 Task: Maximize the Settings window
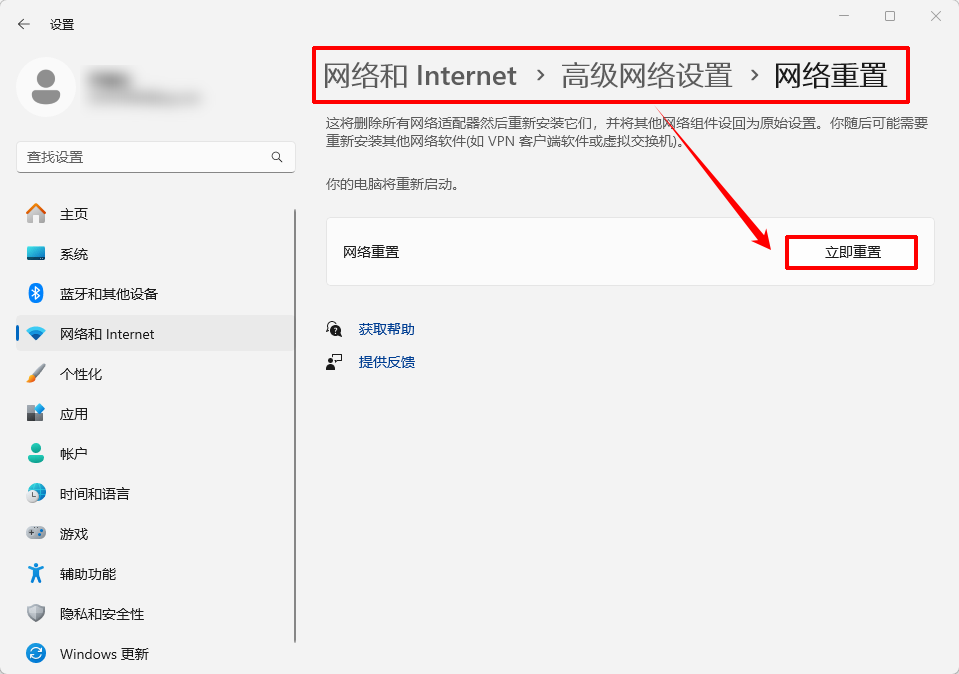coord(890,16)
